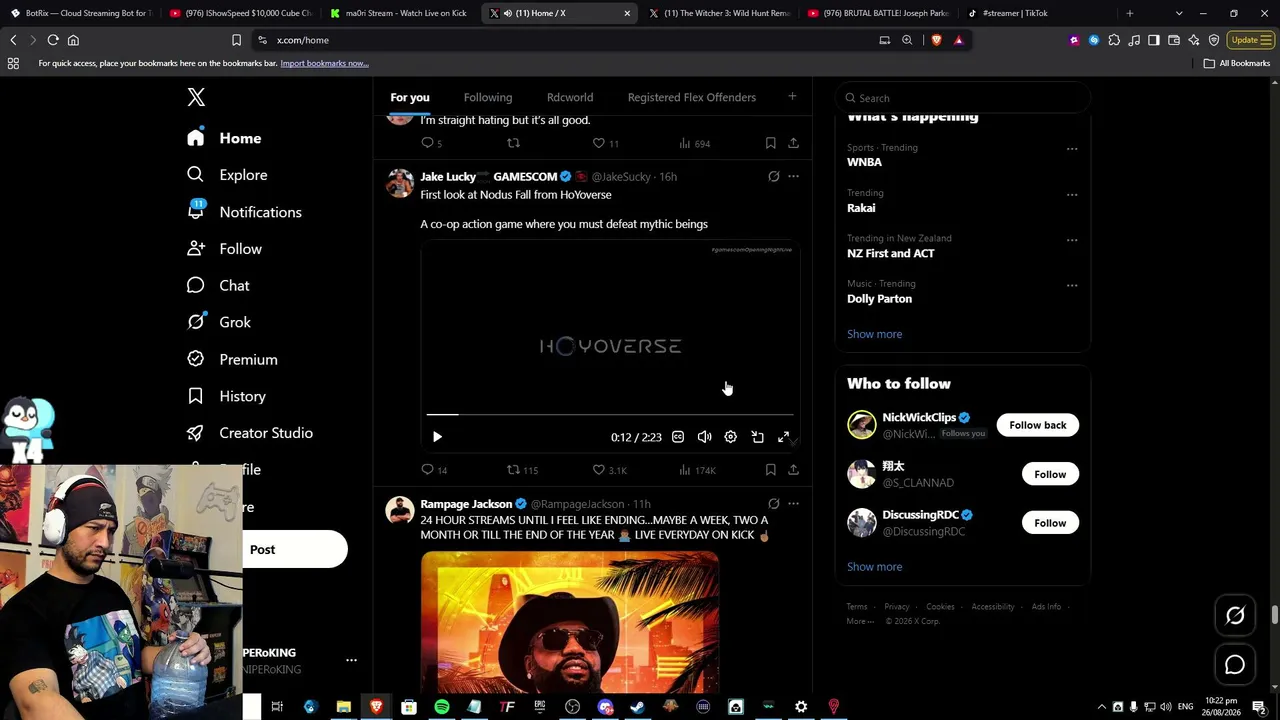
Task: Like the top post with 11 likes
Action: [x=605, y=143]
